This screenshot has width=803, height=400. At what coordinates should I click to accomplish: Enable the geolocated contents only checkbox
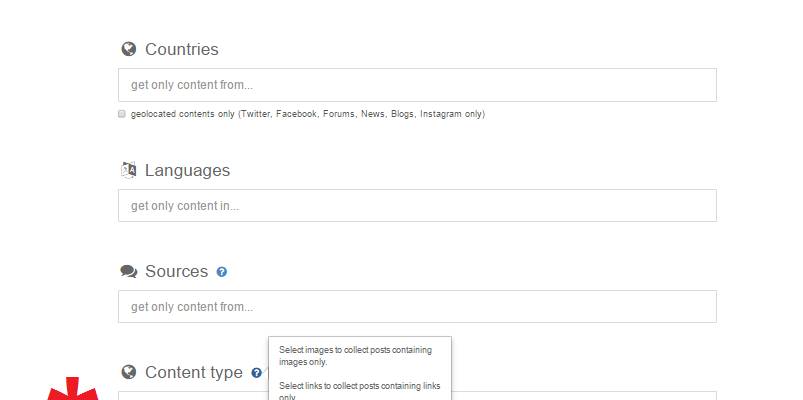(x=122, y=114)
